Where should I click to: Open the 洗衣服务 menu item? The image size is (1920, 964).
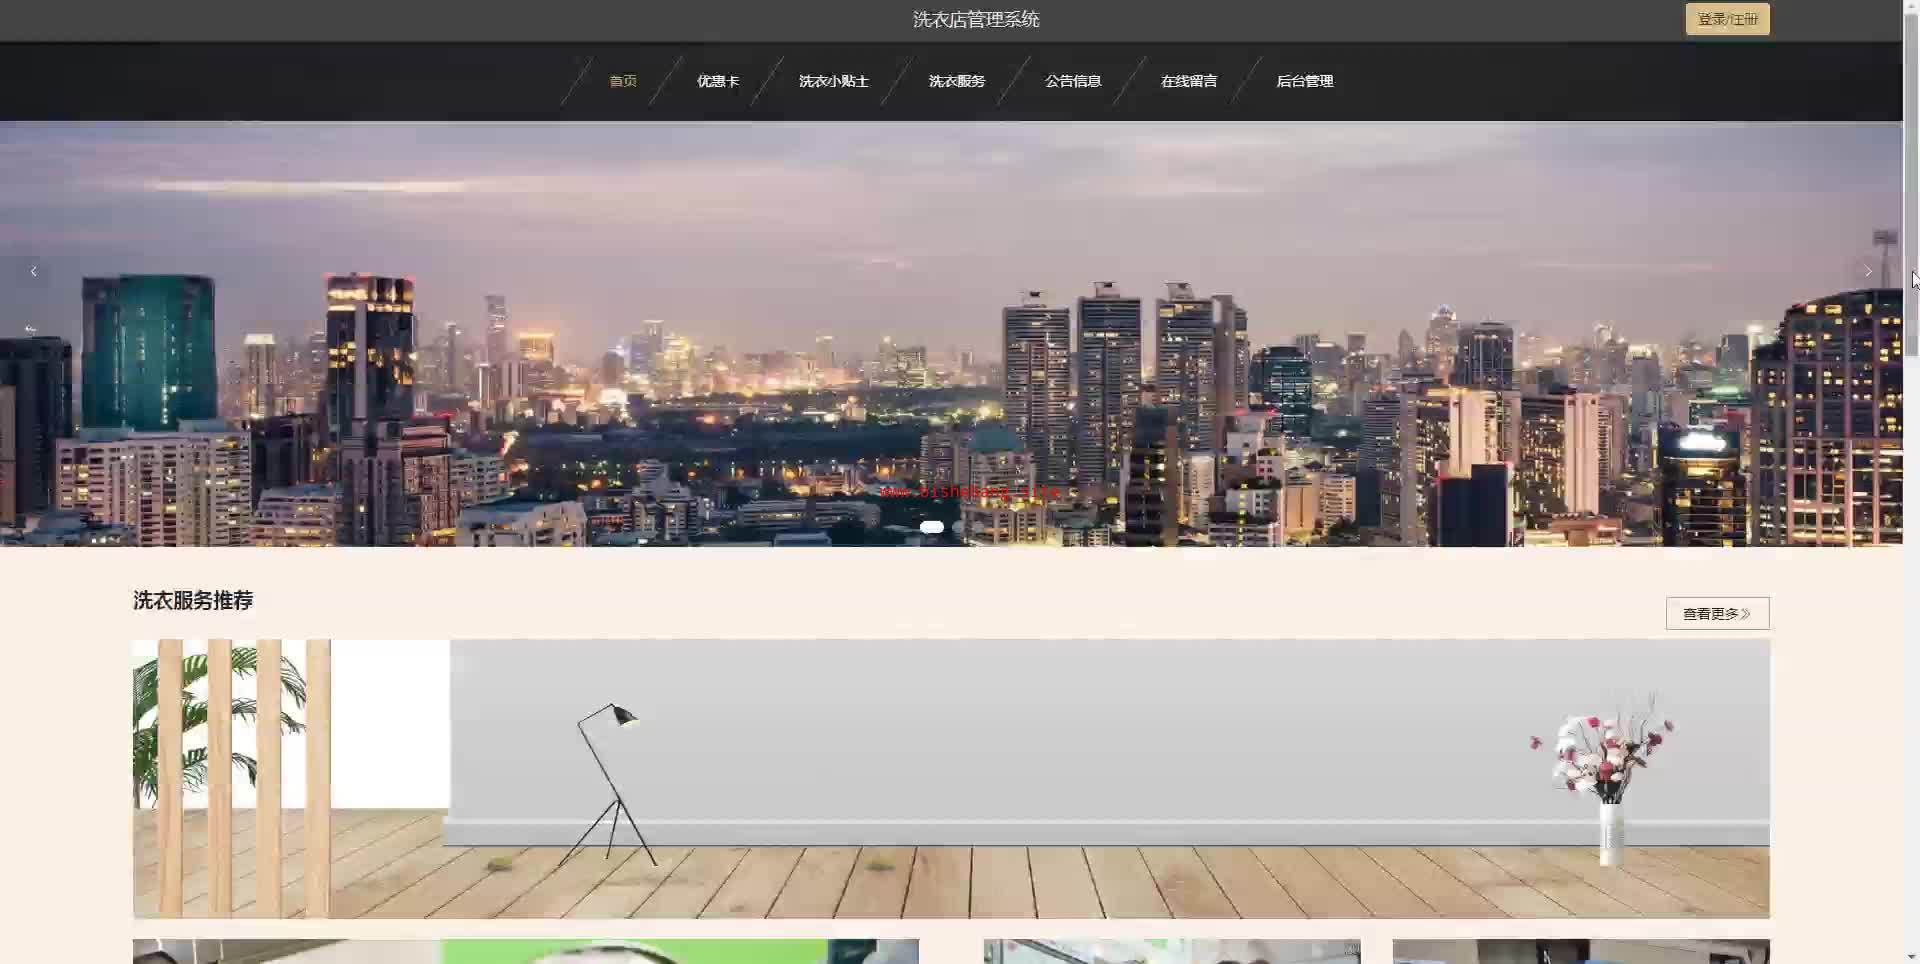click(x=957, y=81)
